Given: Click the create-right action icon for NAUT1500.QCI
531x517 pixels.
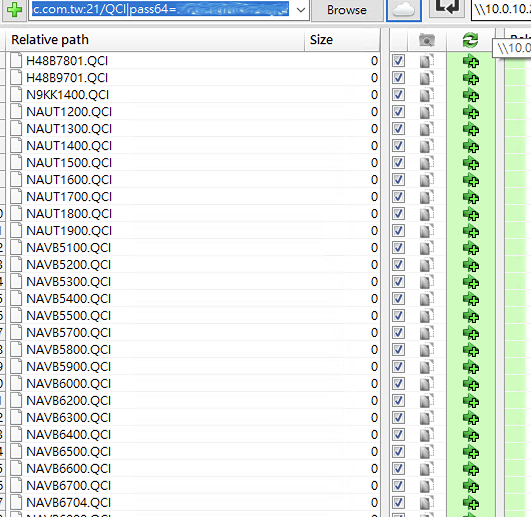Looking at the screenshot, I should point(471,163).
